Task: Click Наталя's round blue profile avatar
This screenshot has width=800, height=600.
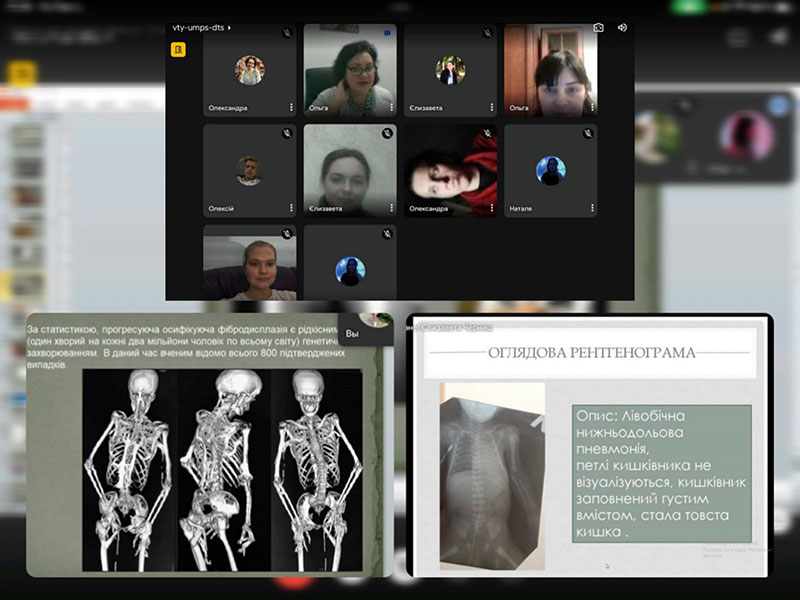Action: pos(550,170)
